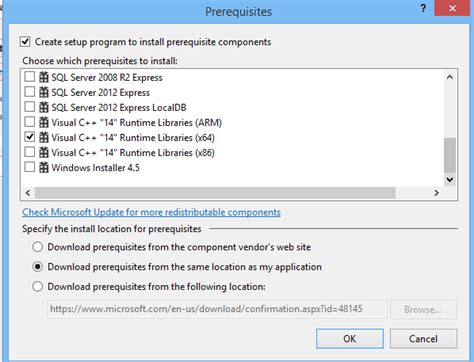
Task: Click the package icon for Visual C++ Runtime Libraries (x64)
Action: 44,137
